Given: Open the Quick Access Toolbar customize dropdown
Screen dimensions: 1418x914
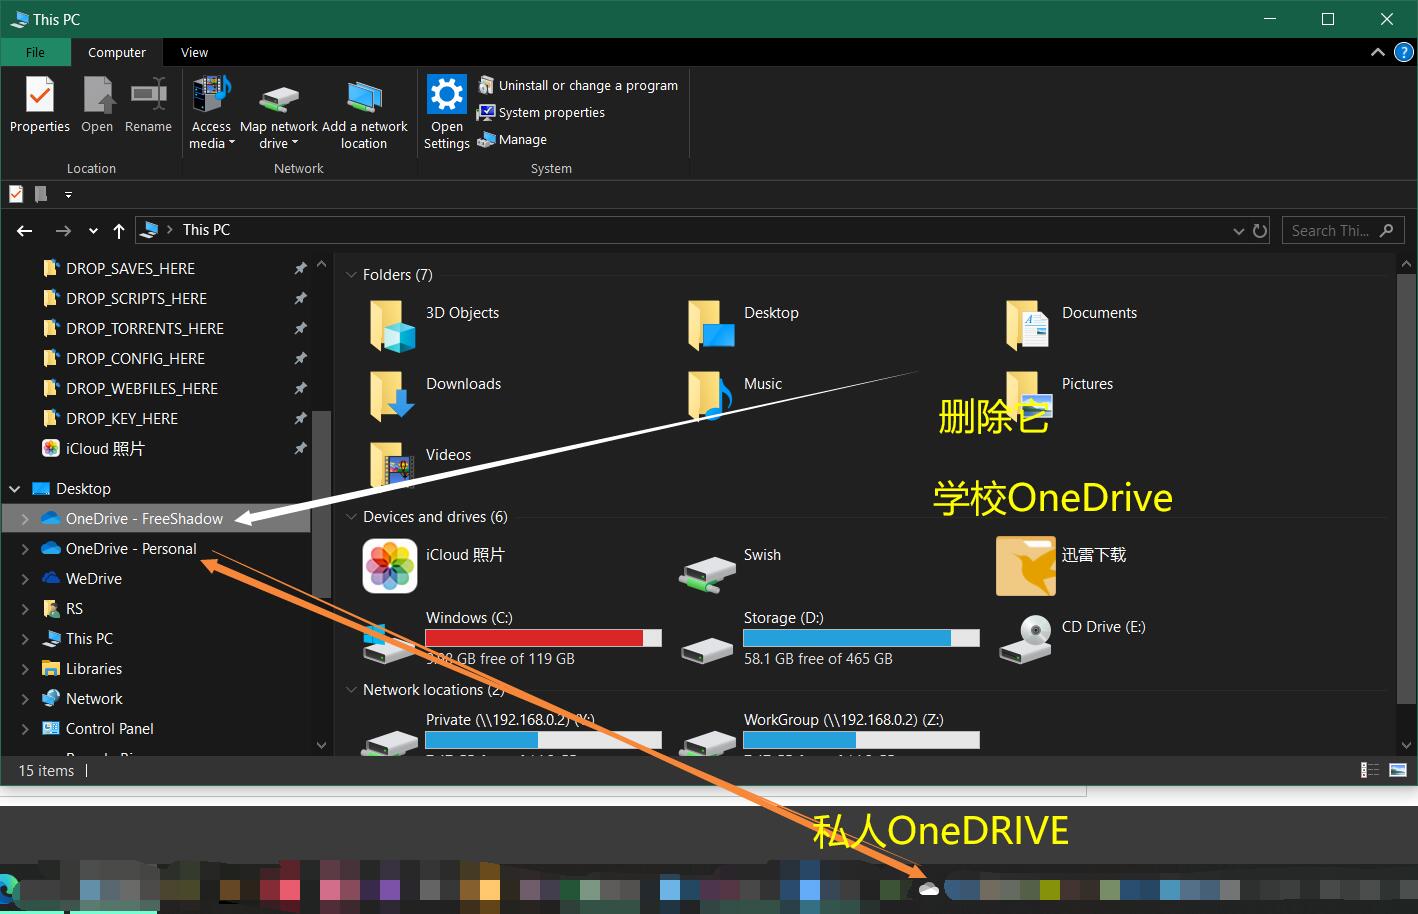Looking at the screenshot, I should 68,195.
